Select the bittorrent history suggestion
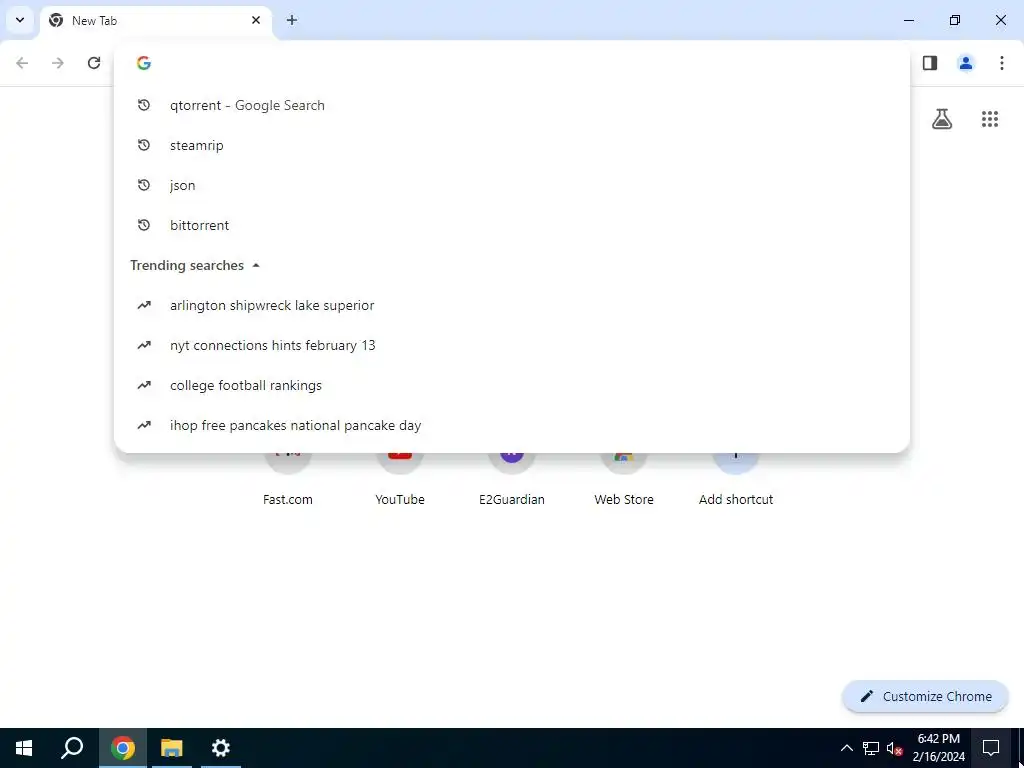Viewport: 1024px width, 768px height. (511, 225)
